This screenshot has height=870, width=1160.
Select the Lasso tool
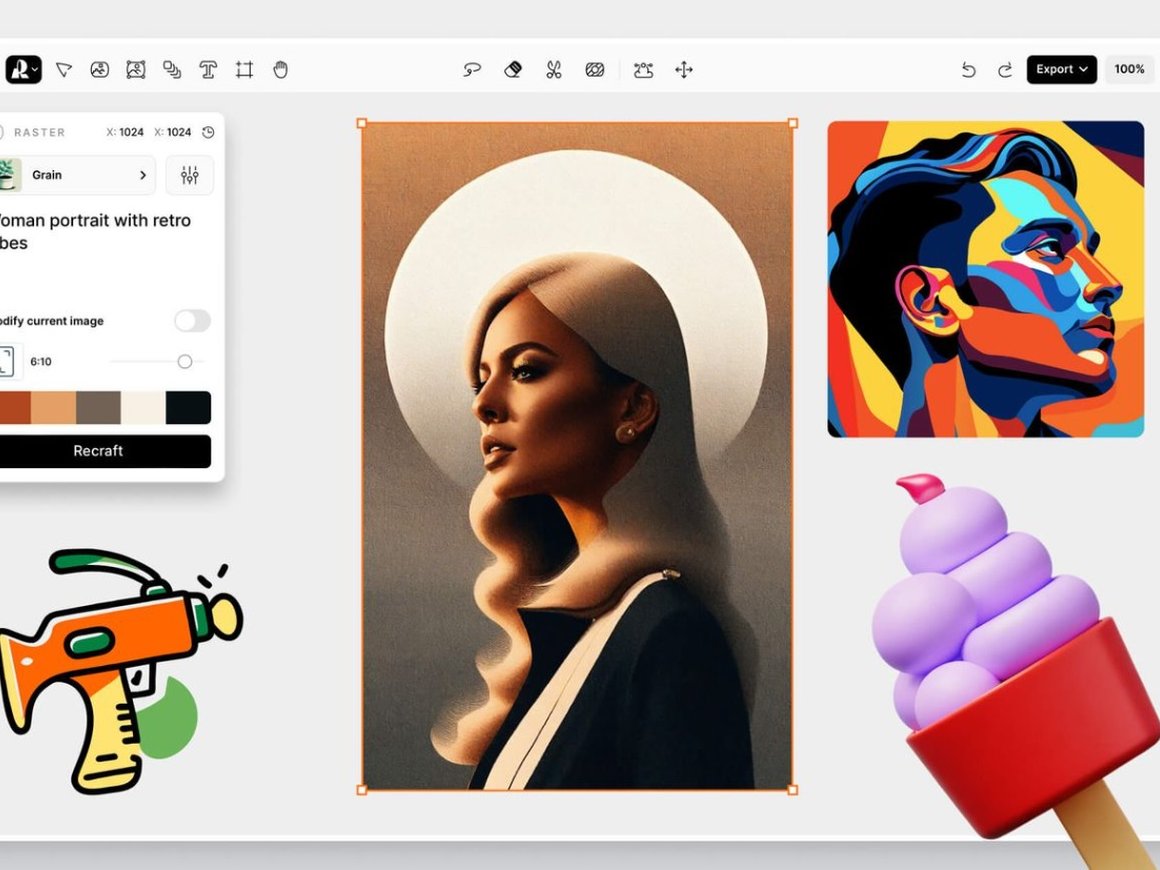(x=472, y=70)
